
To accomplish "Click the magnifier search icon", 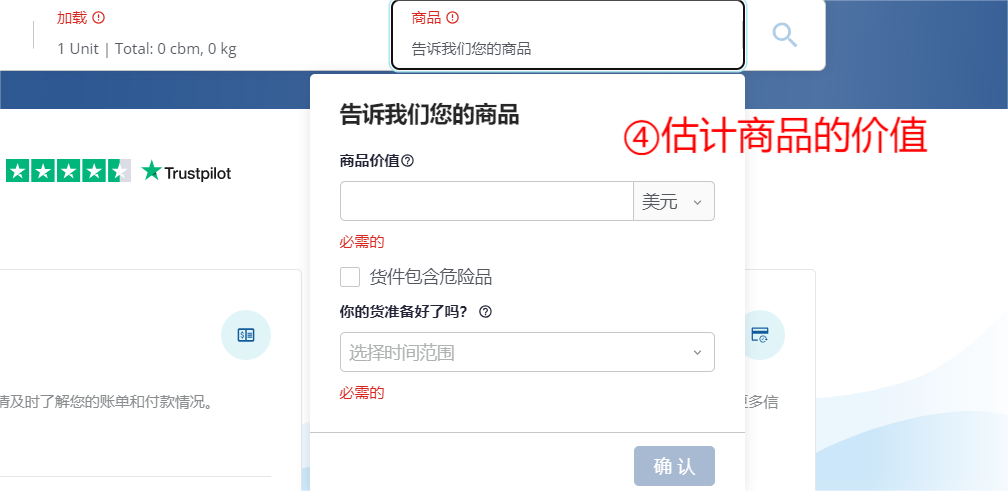I will pyautogui.click(x=785, y=35).
